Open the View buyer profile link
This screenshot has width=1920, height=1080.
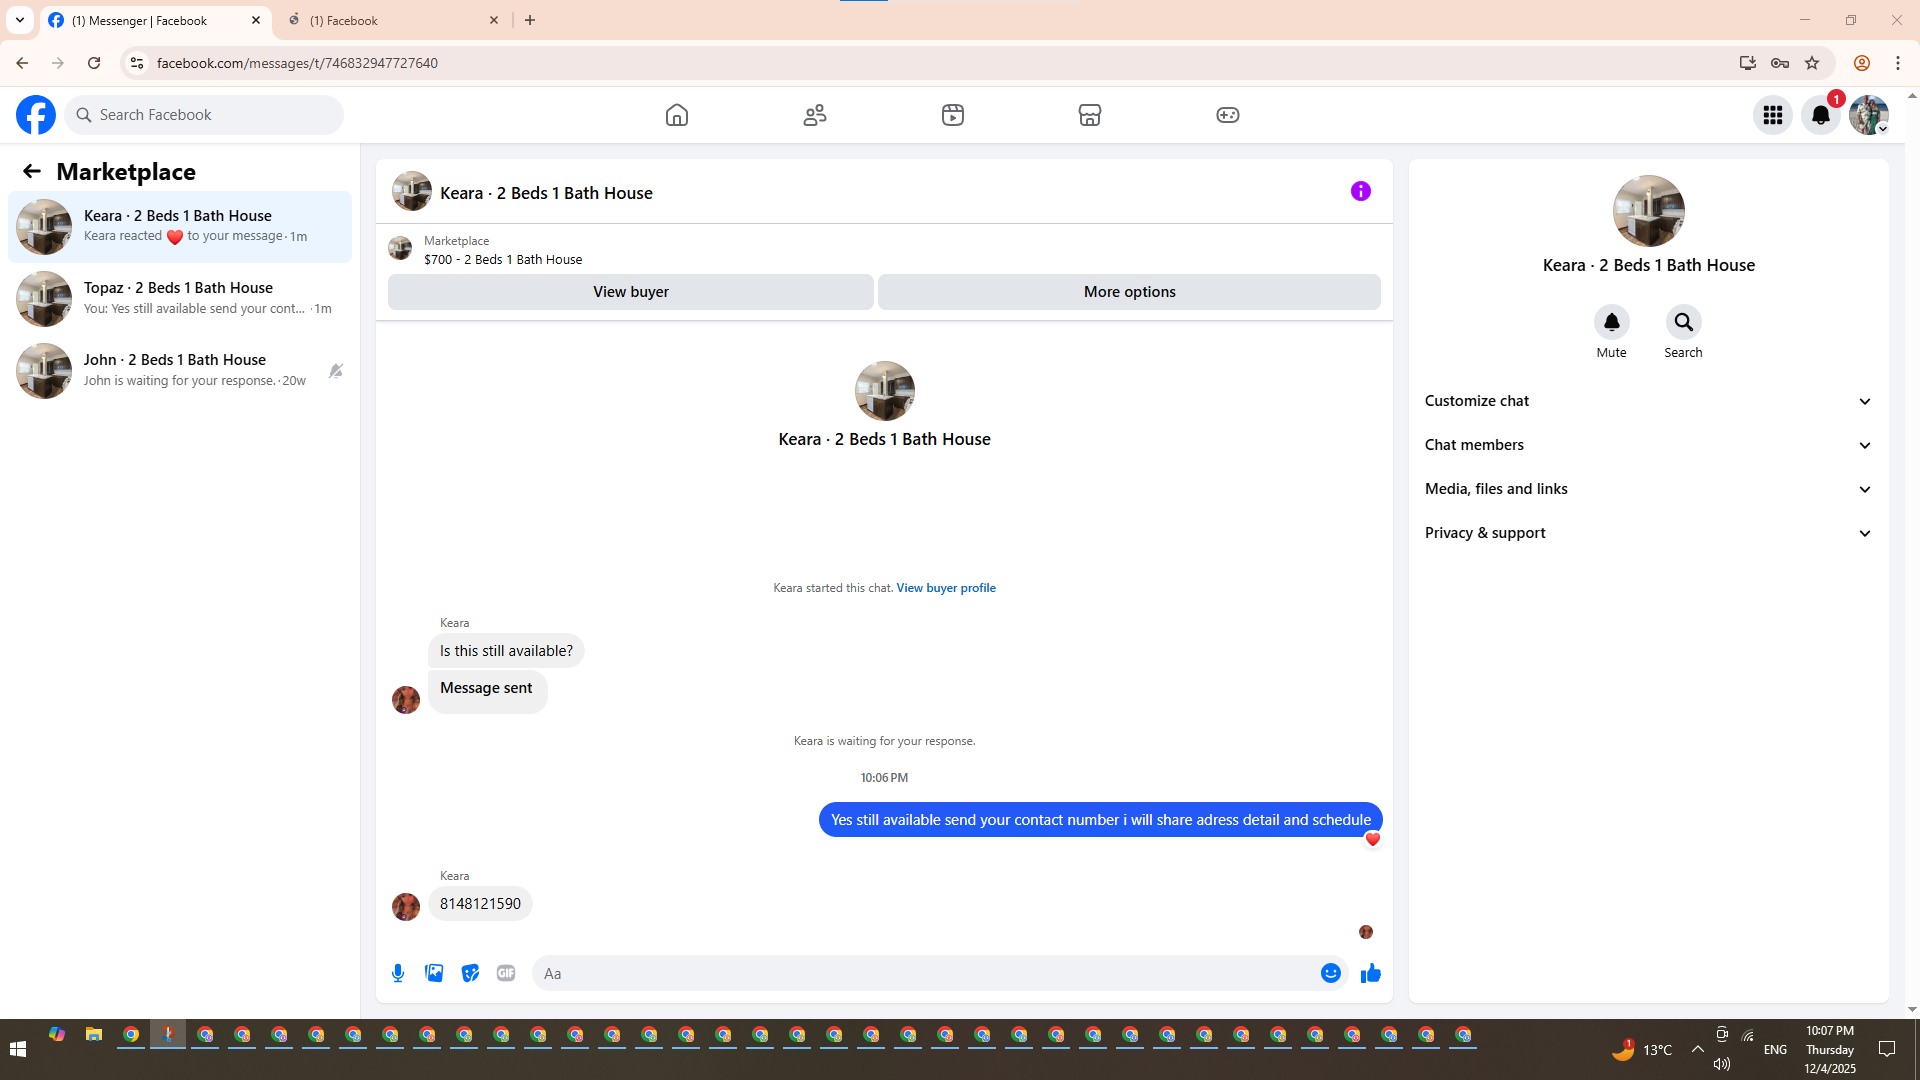945,588
